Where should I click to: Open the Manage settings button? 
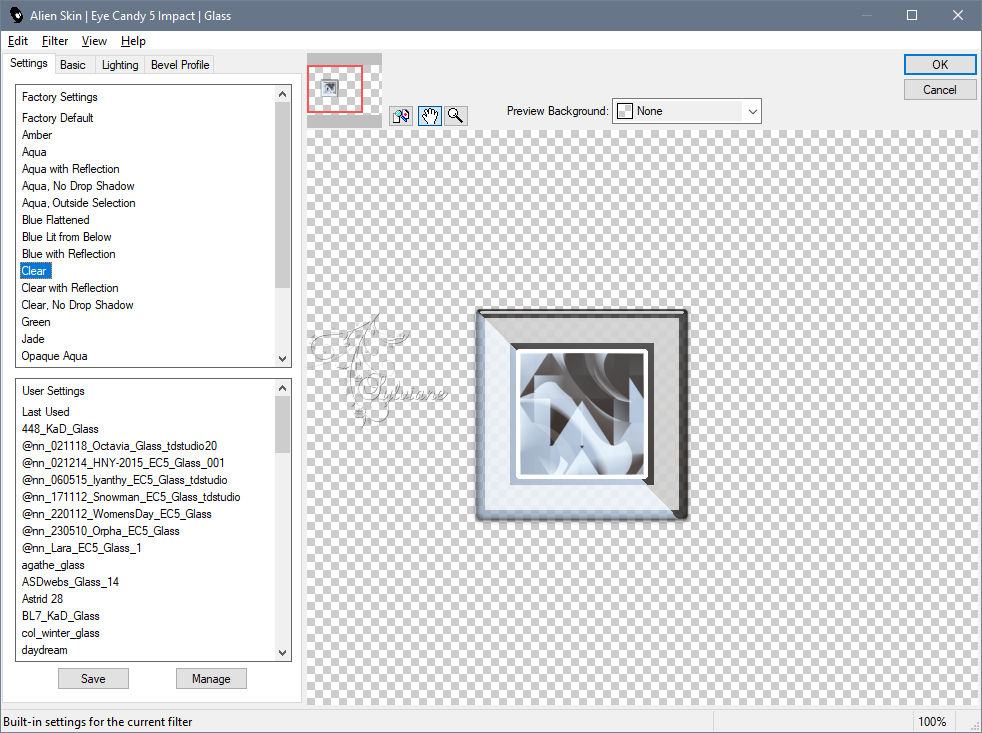pos(211,678)
